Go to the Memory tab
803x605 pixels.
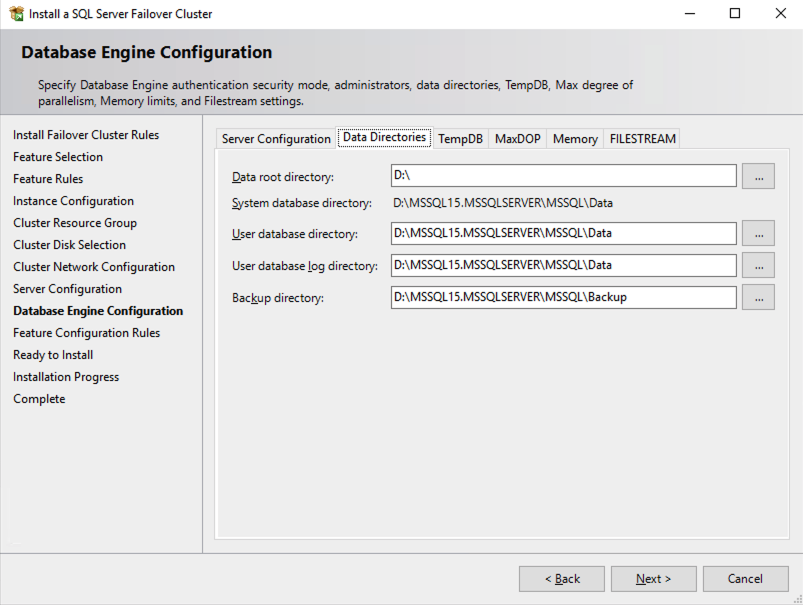tap(575, 139)
